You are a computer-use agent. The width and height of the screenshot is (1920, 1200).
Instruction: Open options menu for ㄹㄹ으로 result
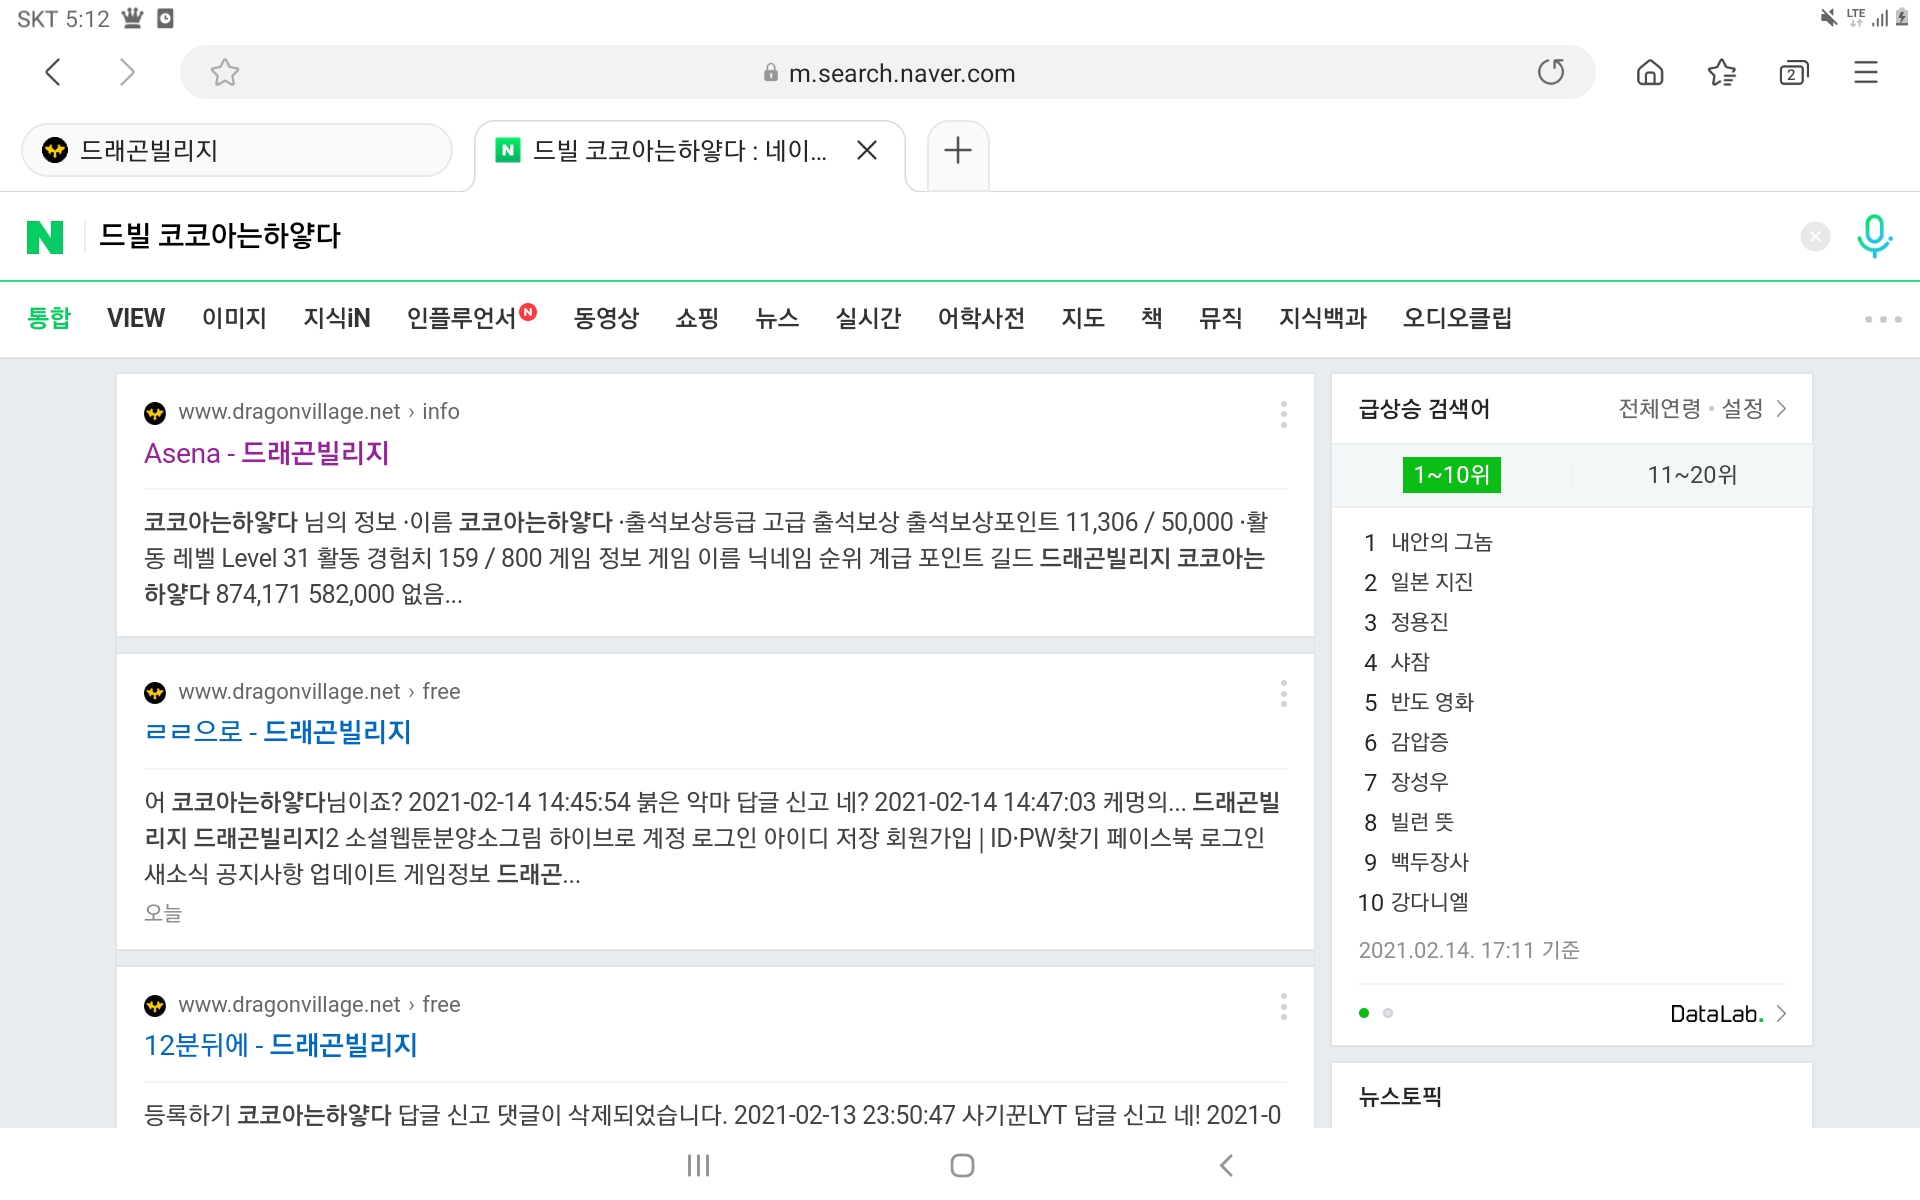(1284, 693)
